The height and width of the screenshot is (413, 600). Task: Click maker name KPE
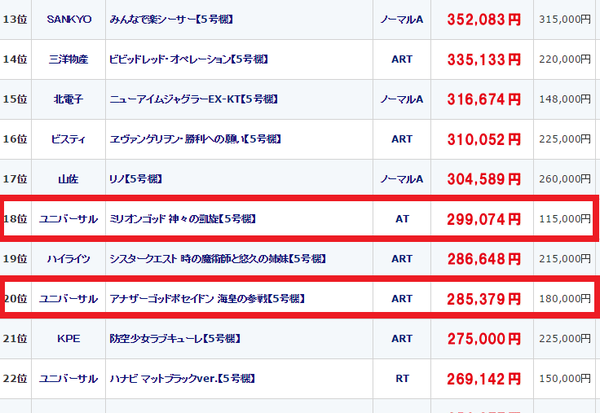[x=68, y=338]
